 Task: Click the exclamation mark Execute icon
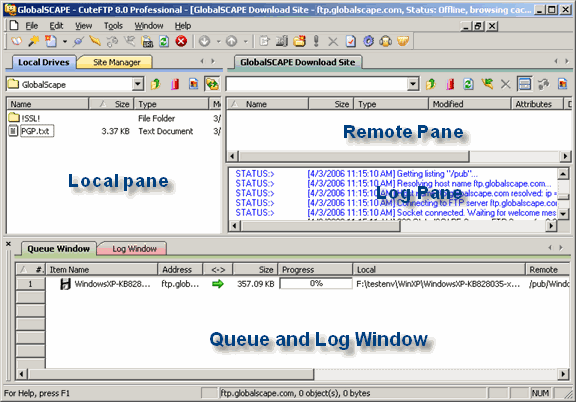click(x=316, y=41)
